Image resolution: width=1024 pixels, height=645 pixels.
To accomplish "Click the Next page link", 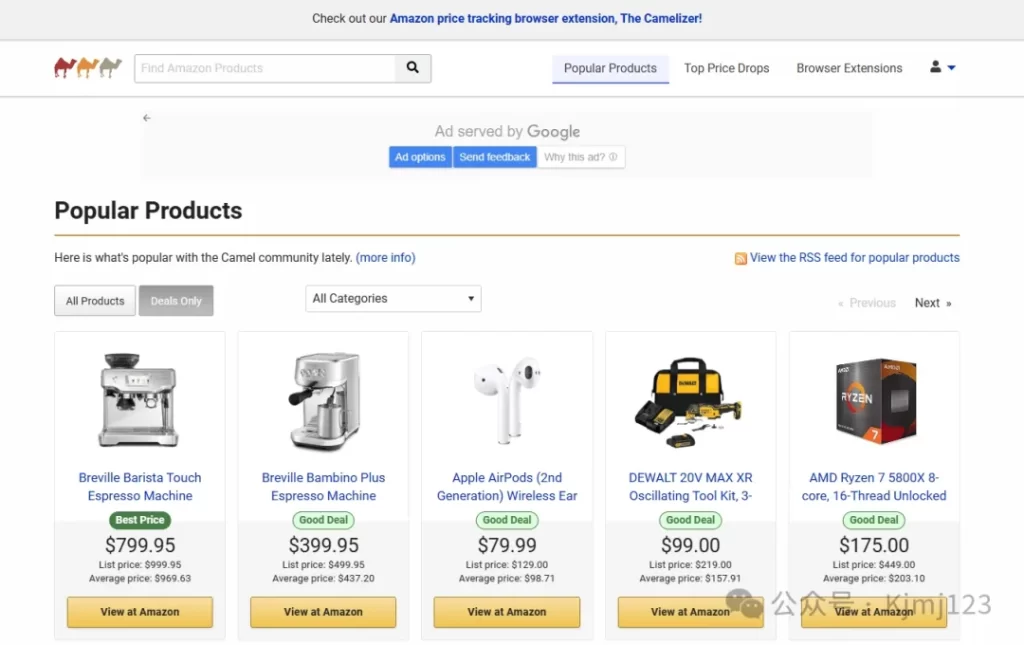I will coord(932,303).
